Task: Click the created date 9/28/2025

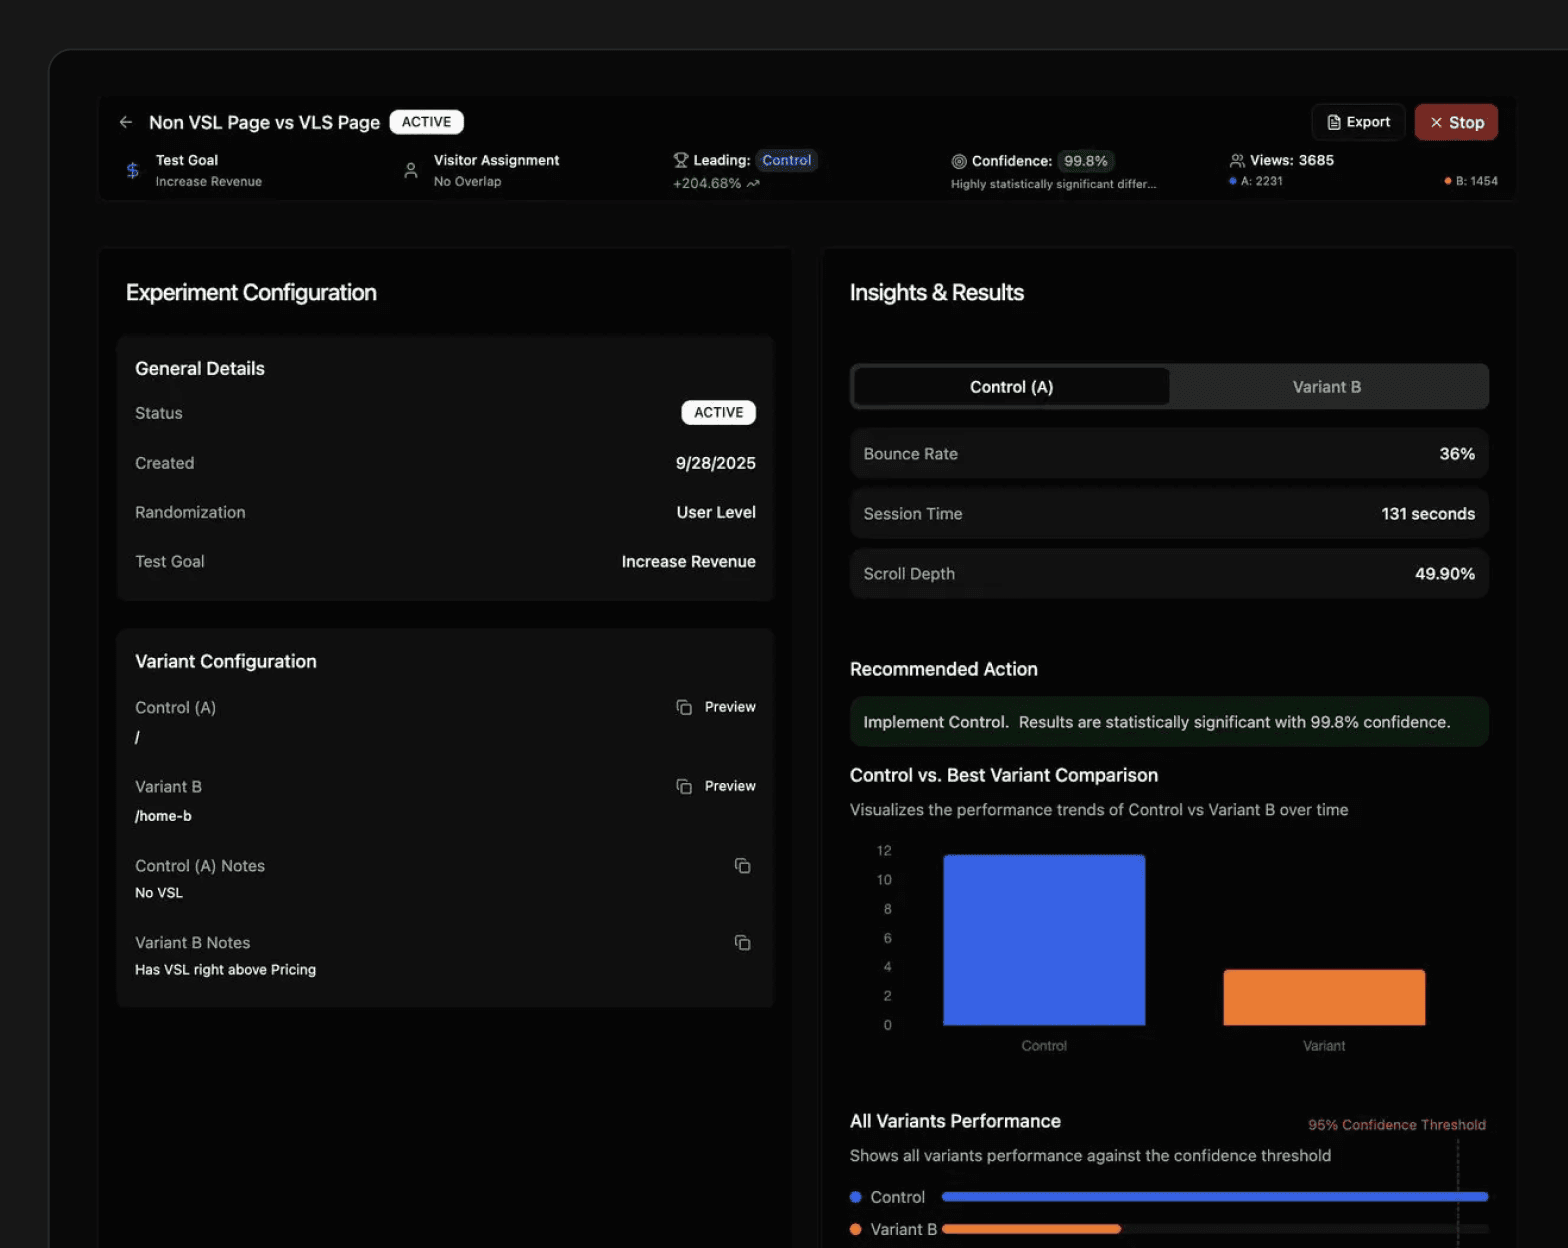Action: [716, 463]
